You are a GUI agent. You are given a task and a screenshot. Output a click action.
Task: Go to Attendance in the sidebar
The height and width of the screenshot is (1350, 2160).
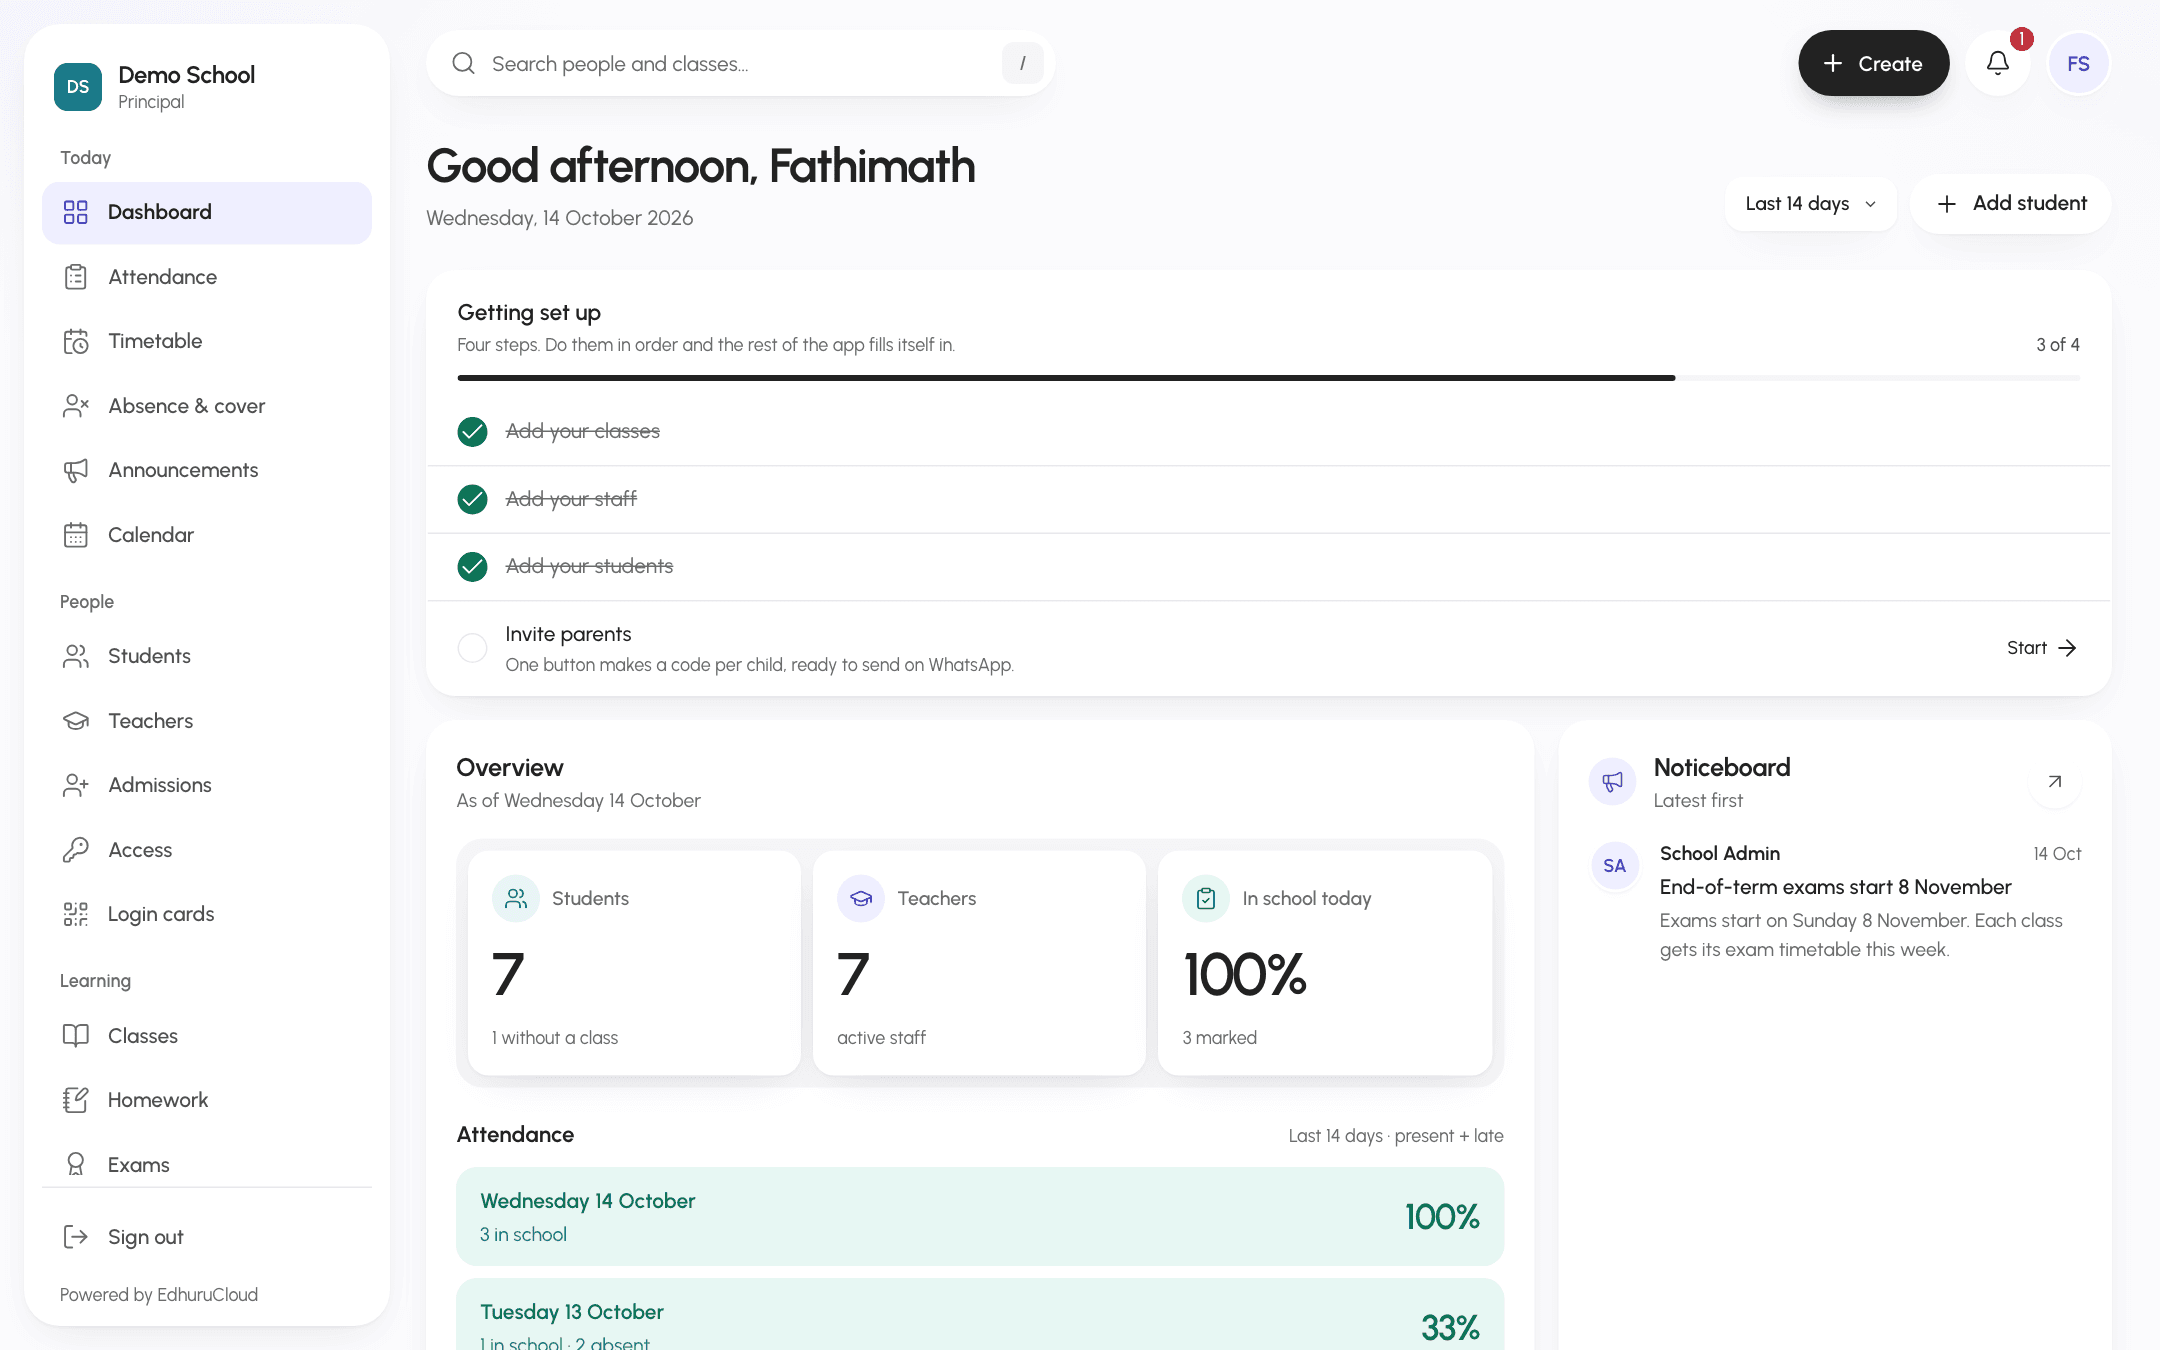pos(207,277)
